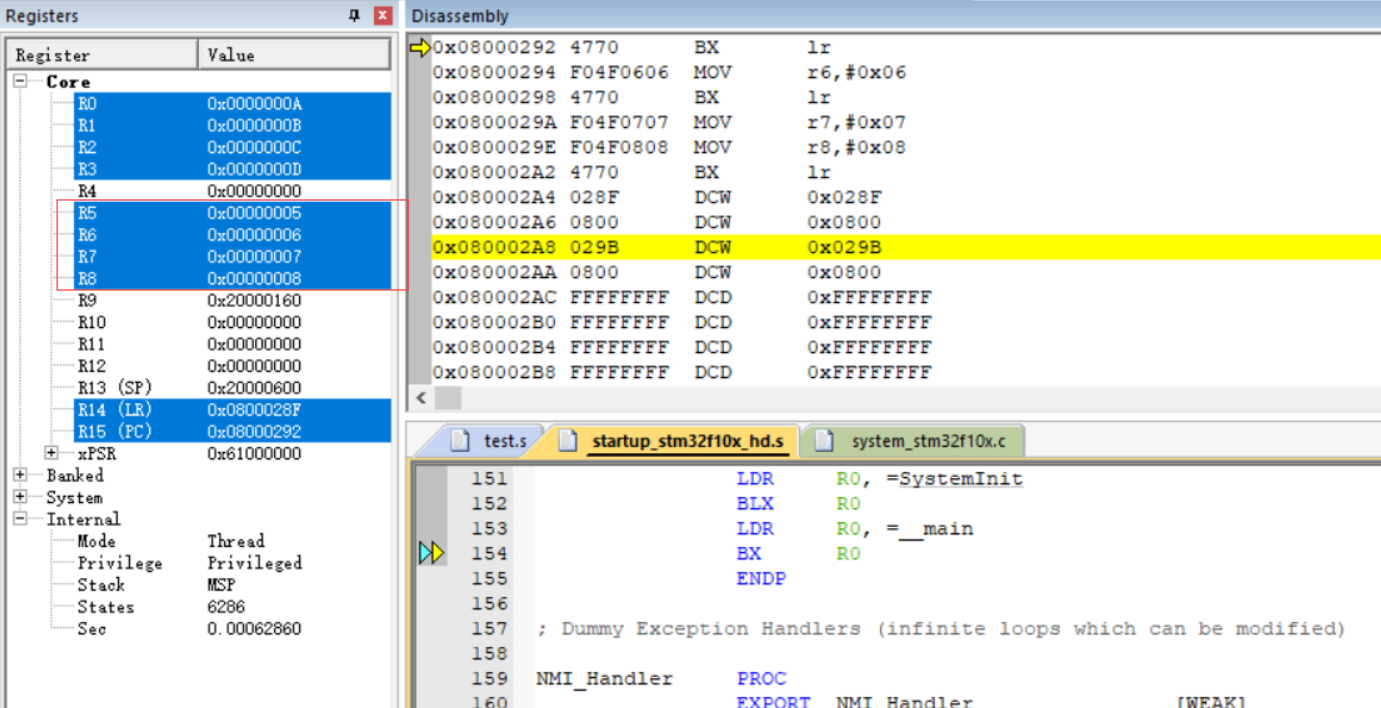Close the Registers panel
Viewport: 1381px width, 708px height.
click(x=382, y=16)
